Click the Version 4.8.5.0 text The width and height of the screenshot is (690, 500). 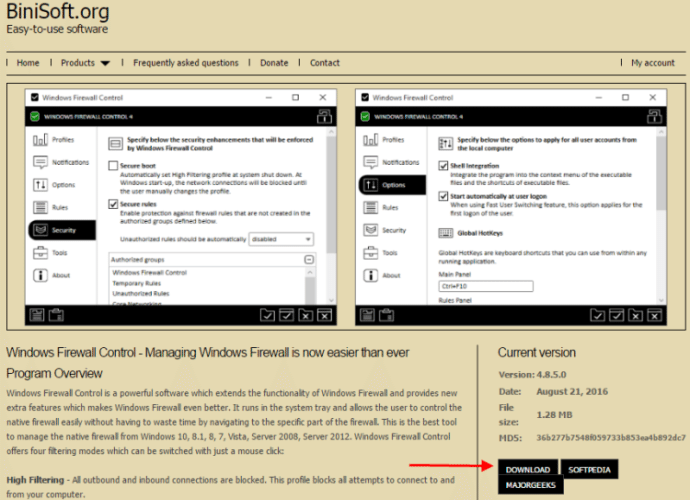coord(532,375)
